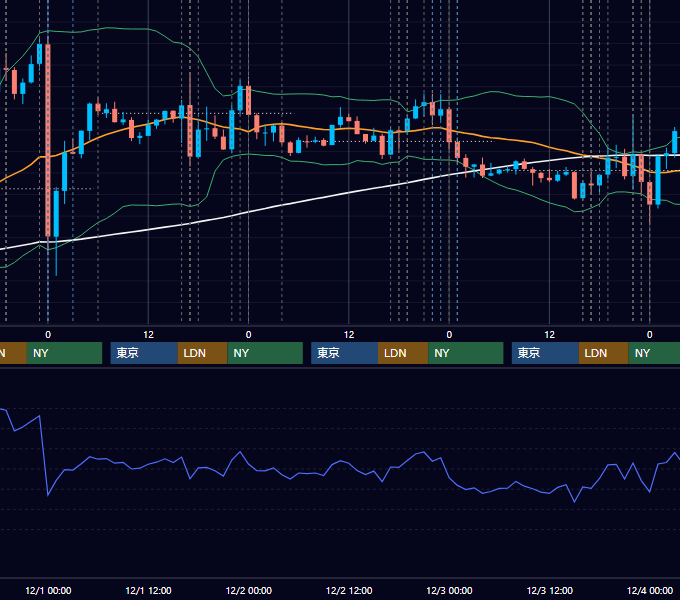Click the NY session block spanning 12/1 00:00
Image resolution: width=680 pixels, height=600 pixels.
[x=64, y=353]
